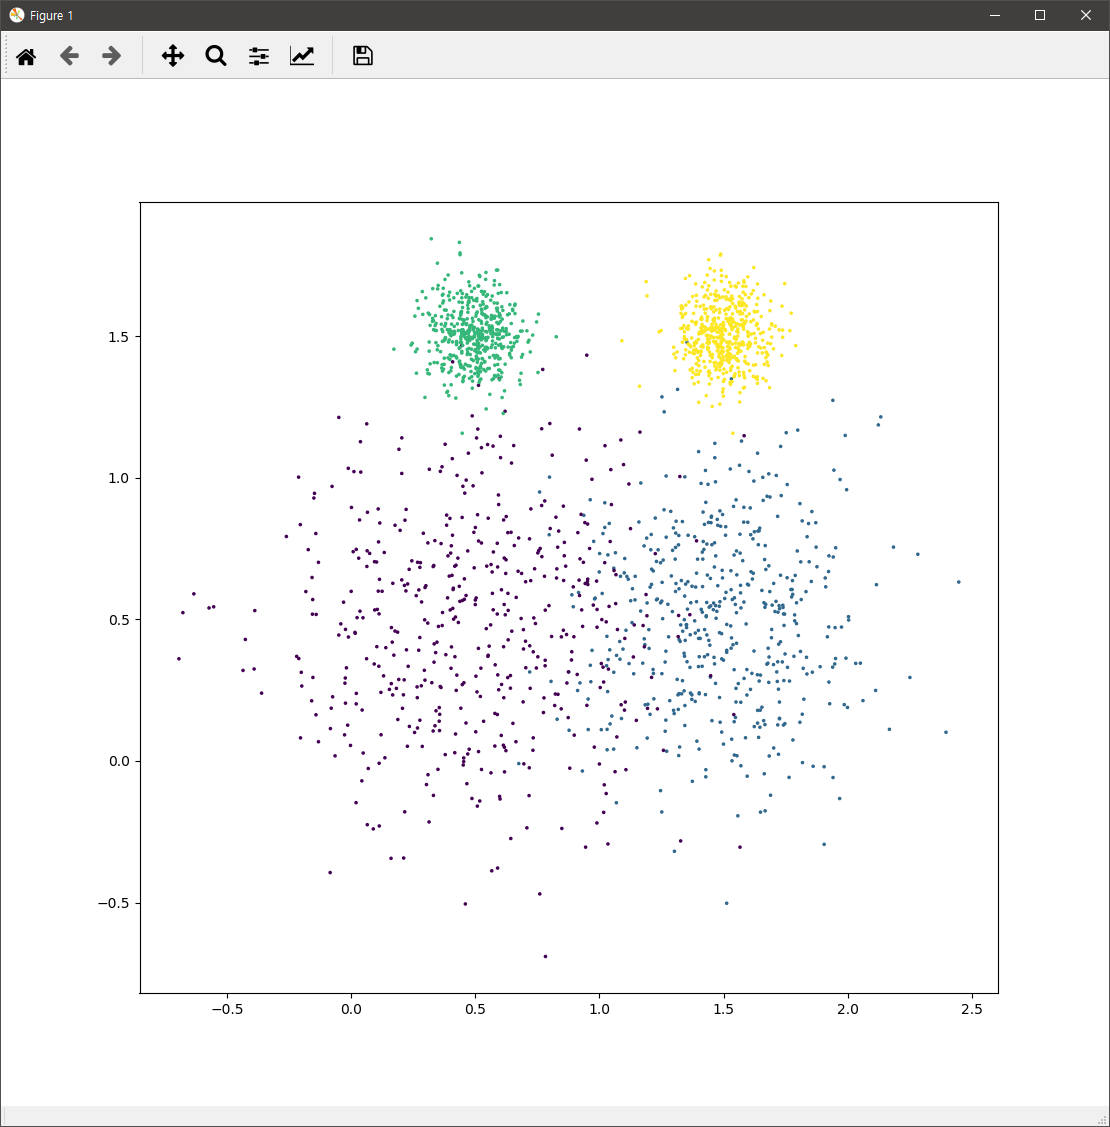This screenshot has height=1127, width=1110.
Task: Click the x-axis tick label −0.5
Action: point(227,1009)
